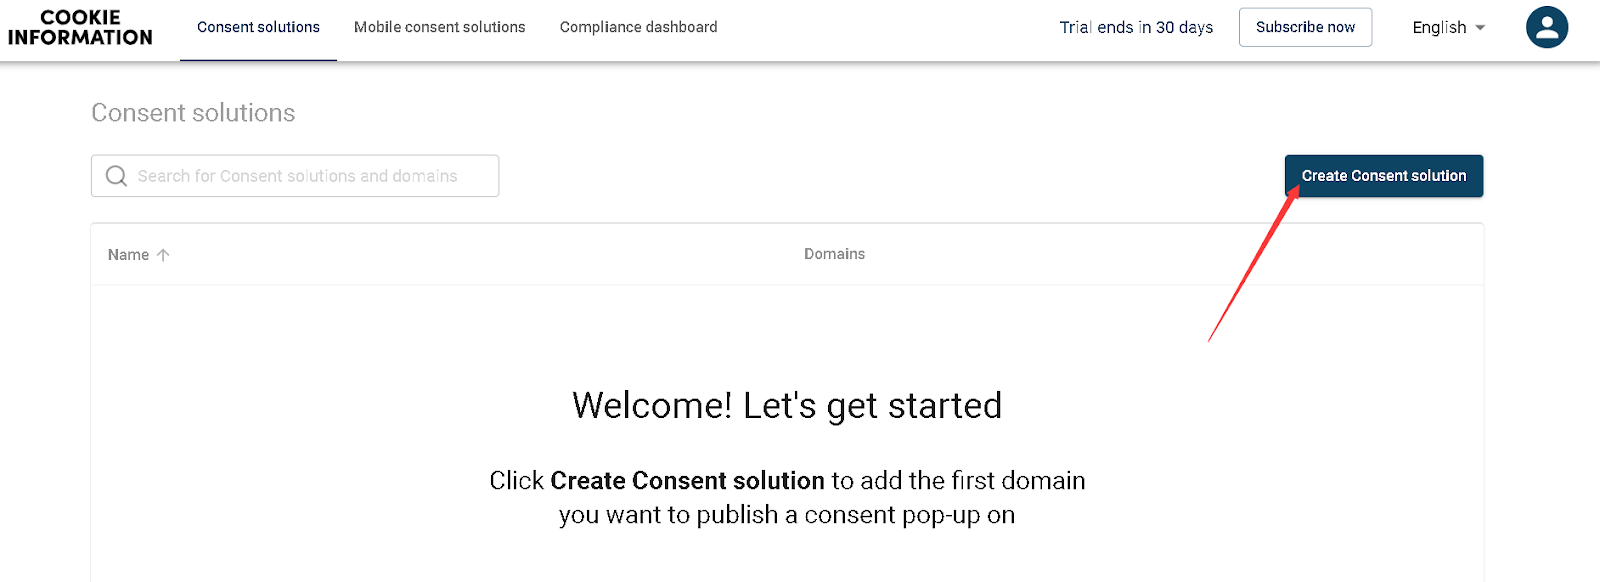Click the sort arrow beside Name
This screenshot has height=582, width=1600.
[163, 255]
